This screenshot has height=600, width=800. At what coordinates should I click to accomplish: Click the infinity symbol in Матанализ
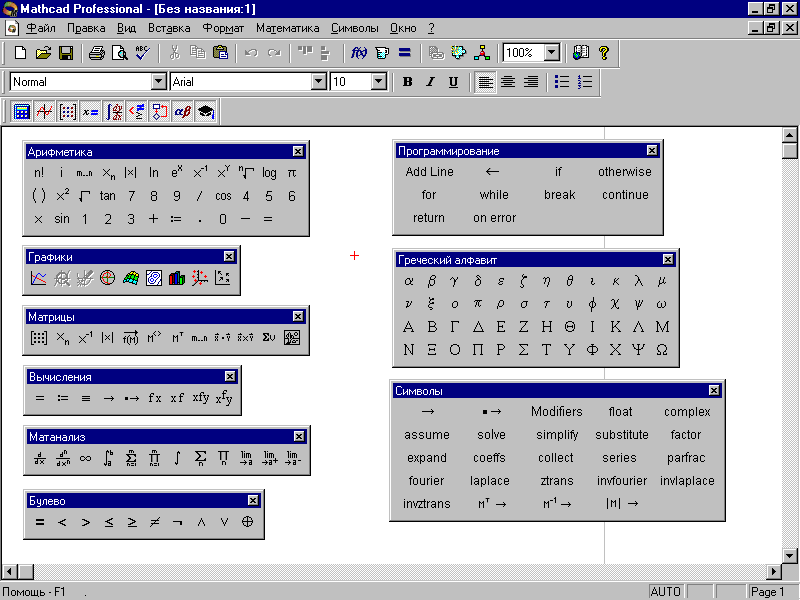86,458
